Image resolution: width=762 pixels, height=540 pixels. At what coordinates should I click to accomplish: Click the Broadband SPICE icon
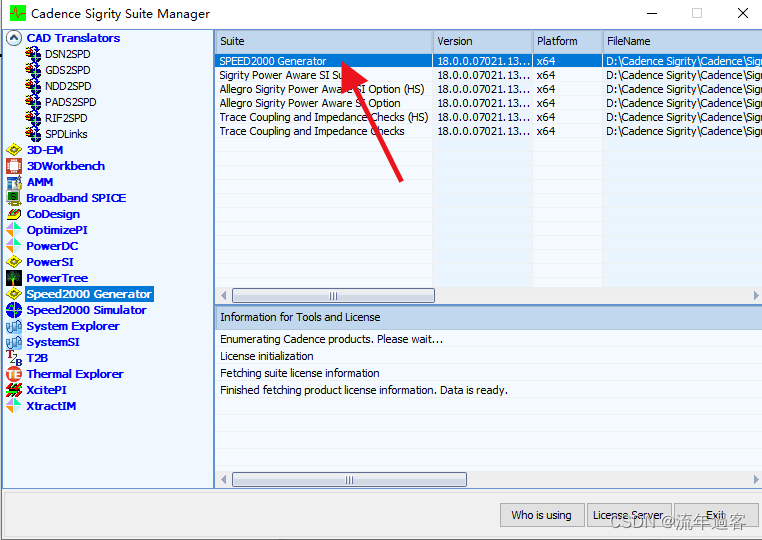tap(14, 198)
